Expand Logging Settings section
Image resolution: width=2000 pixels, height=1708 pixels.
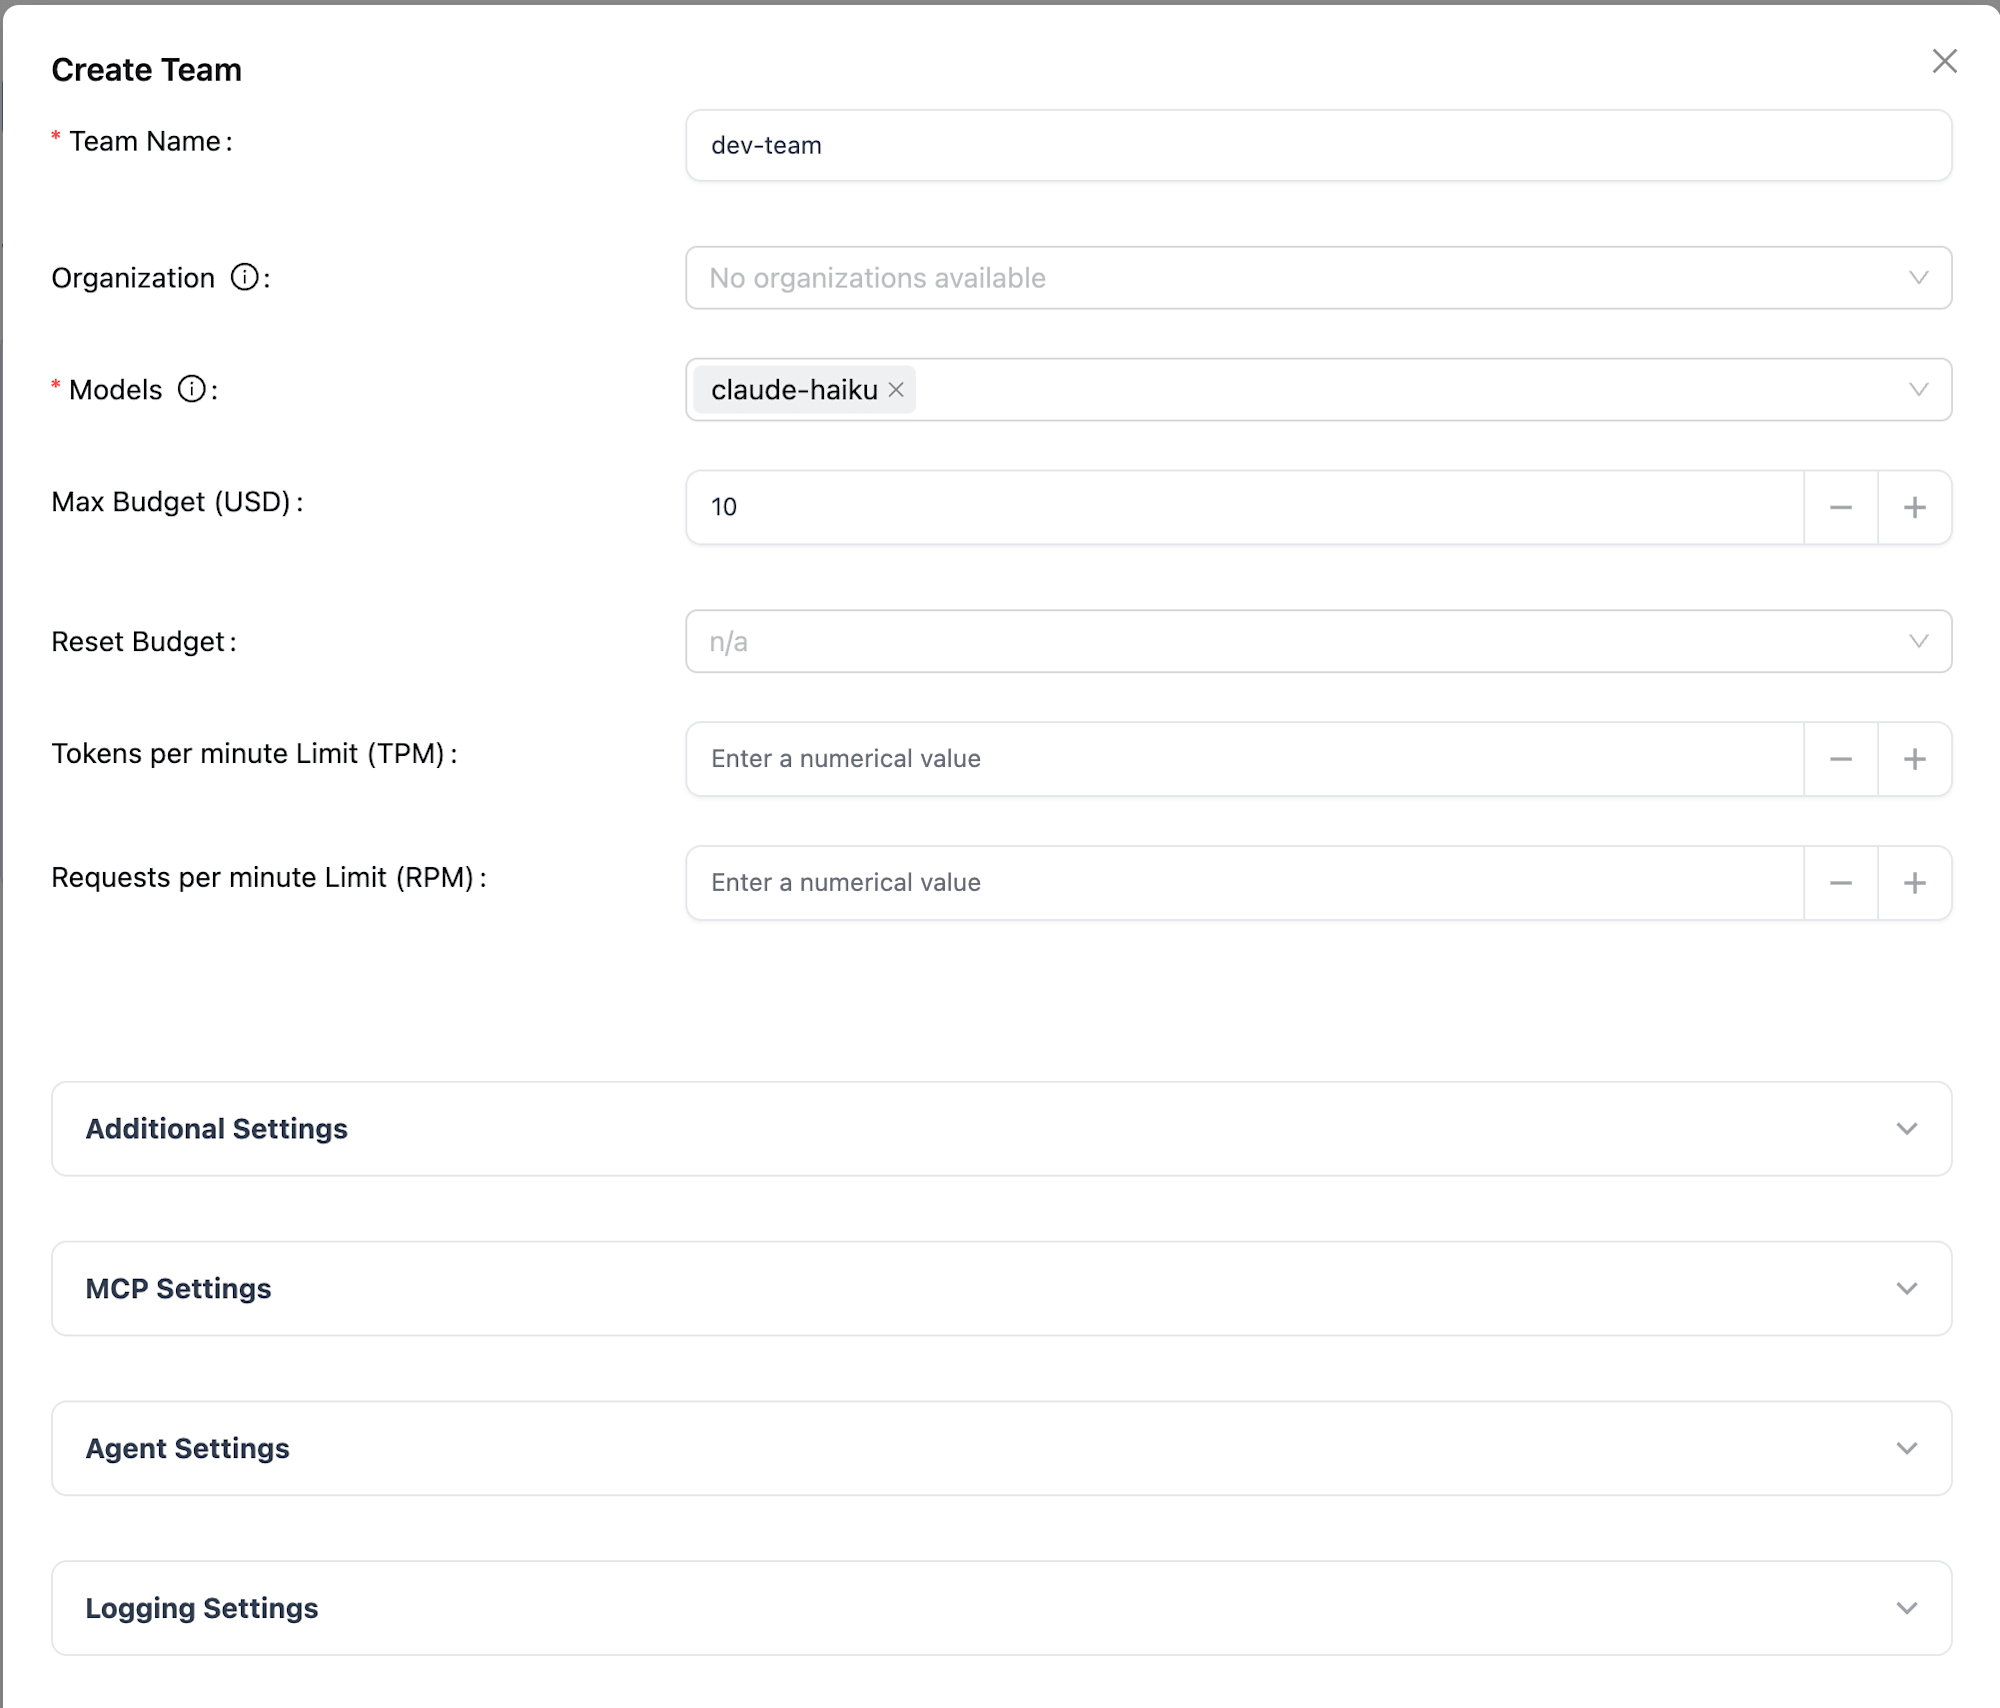tap(1001, 1609)
